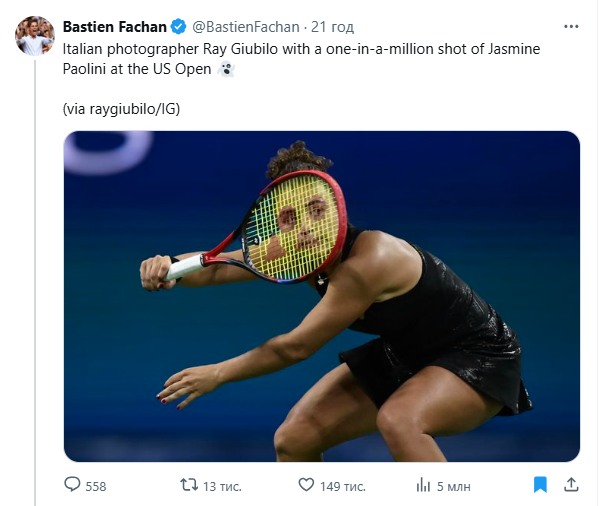Screen dimensions: 610x506
Task: Toggle the blue bookmark icon
Action: tap(540, 485)
